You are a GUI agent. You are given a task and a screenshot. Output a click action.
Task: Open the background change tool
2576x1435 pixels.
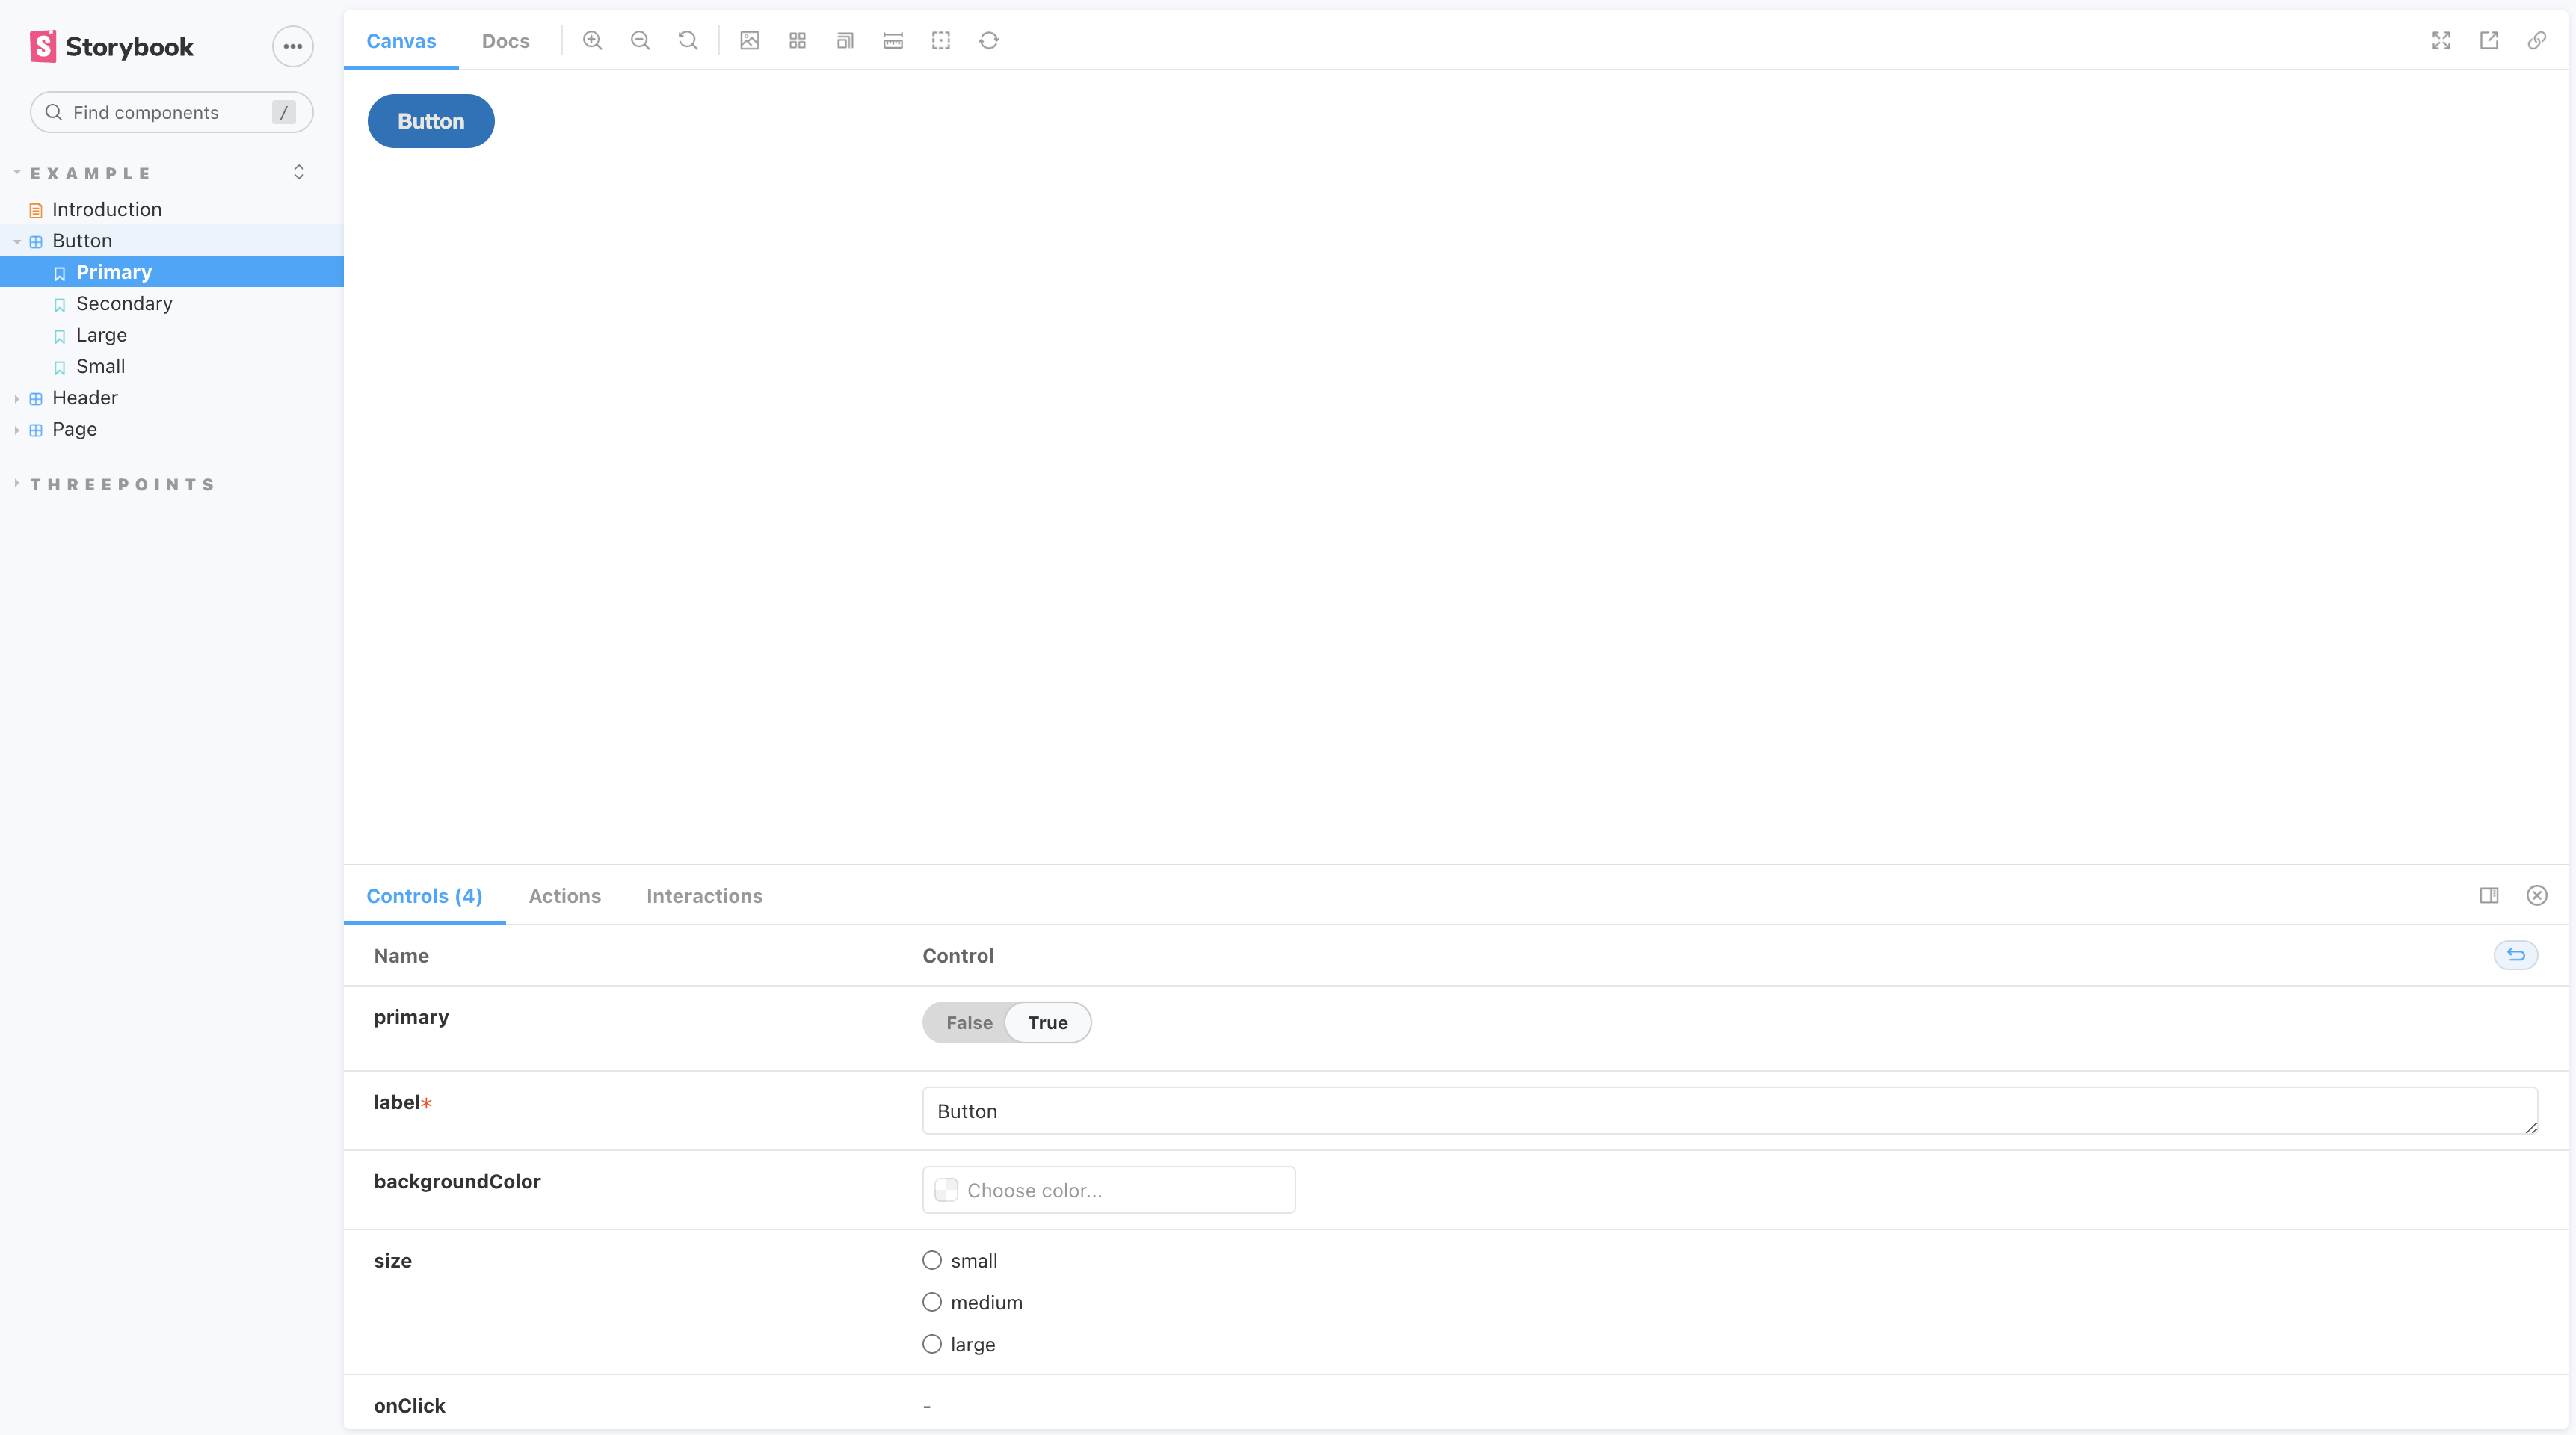click(x=749, y=41)
